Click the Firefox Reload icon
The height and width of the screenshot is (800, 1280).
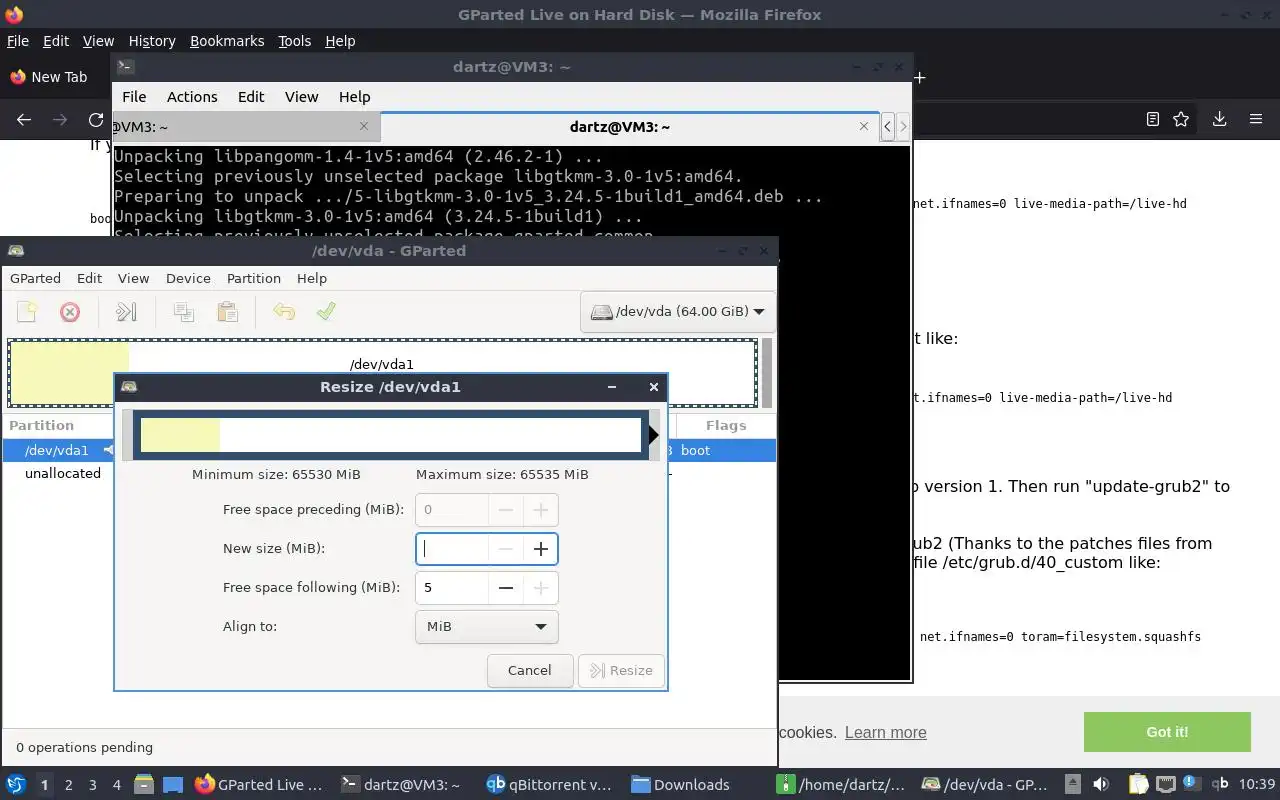pyautogui.click(x=96, y=119)
